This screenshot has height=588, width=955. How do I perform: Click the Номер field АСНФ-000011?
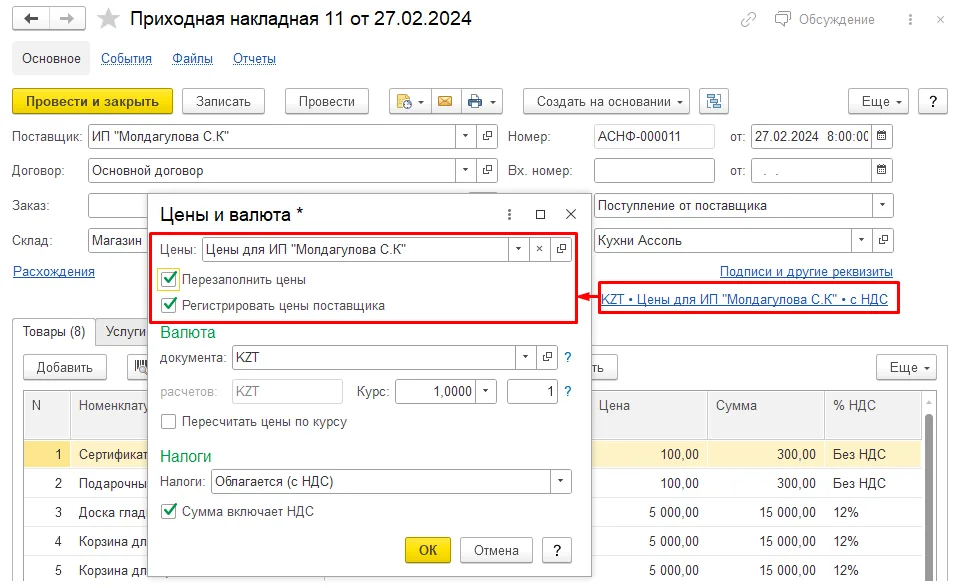pos(654,136)
